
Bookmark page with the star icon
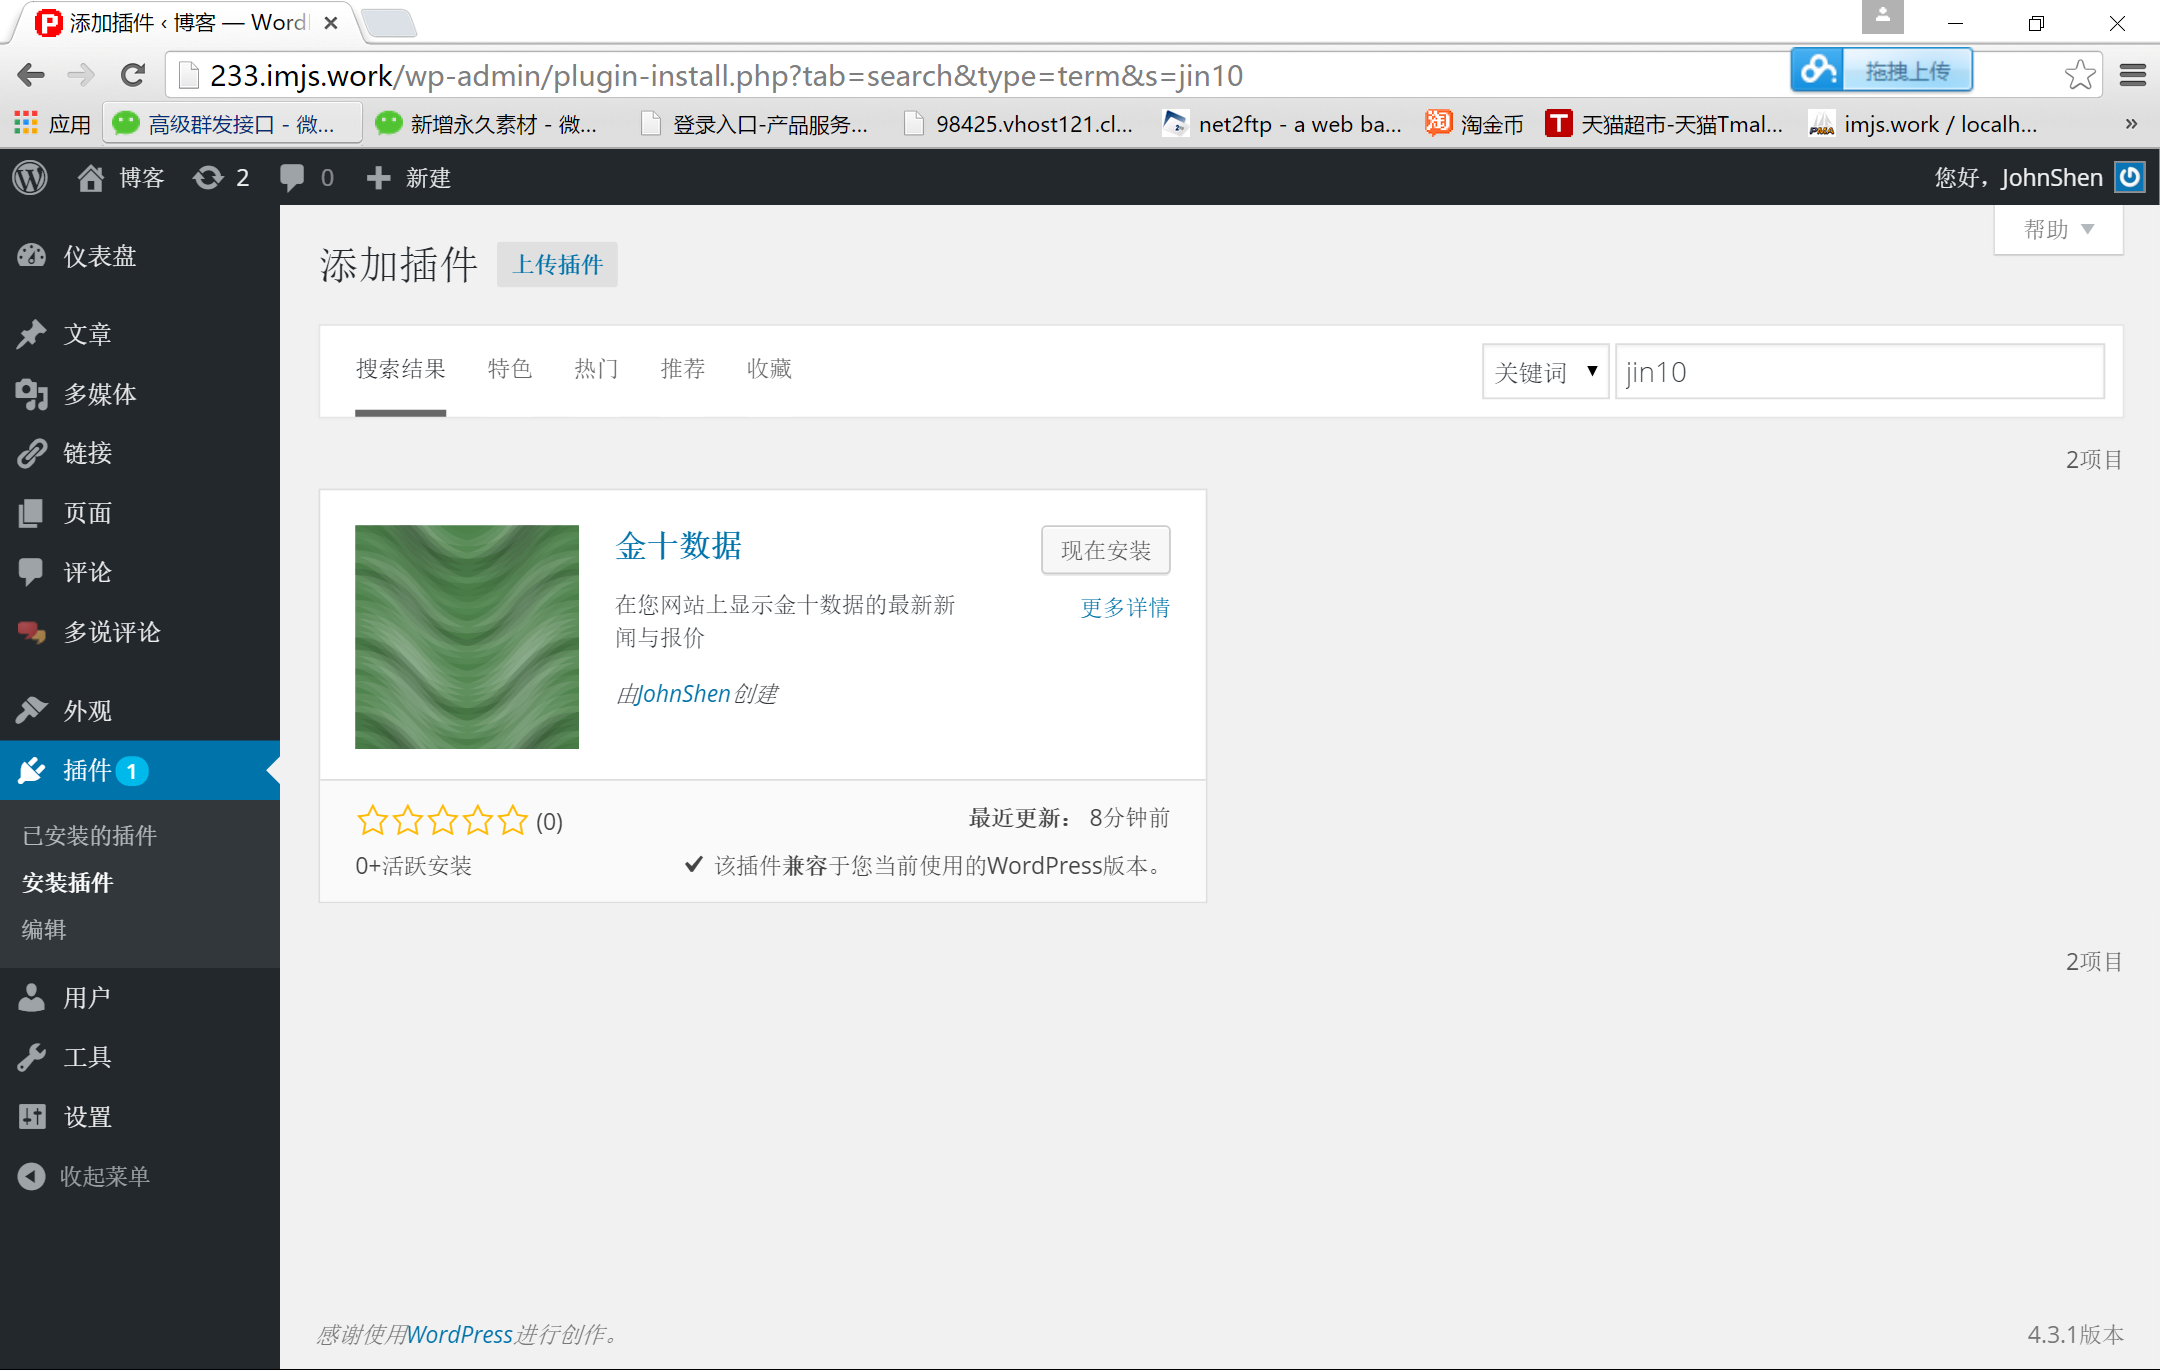click(x=2079, y=75)
